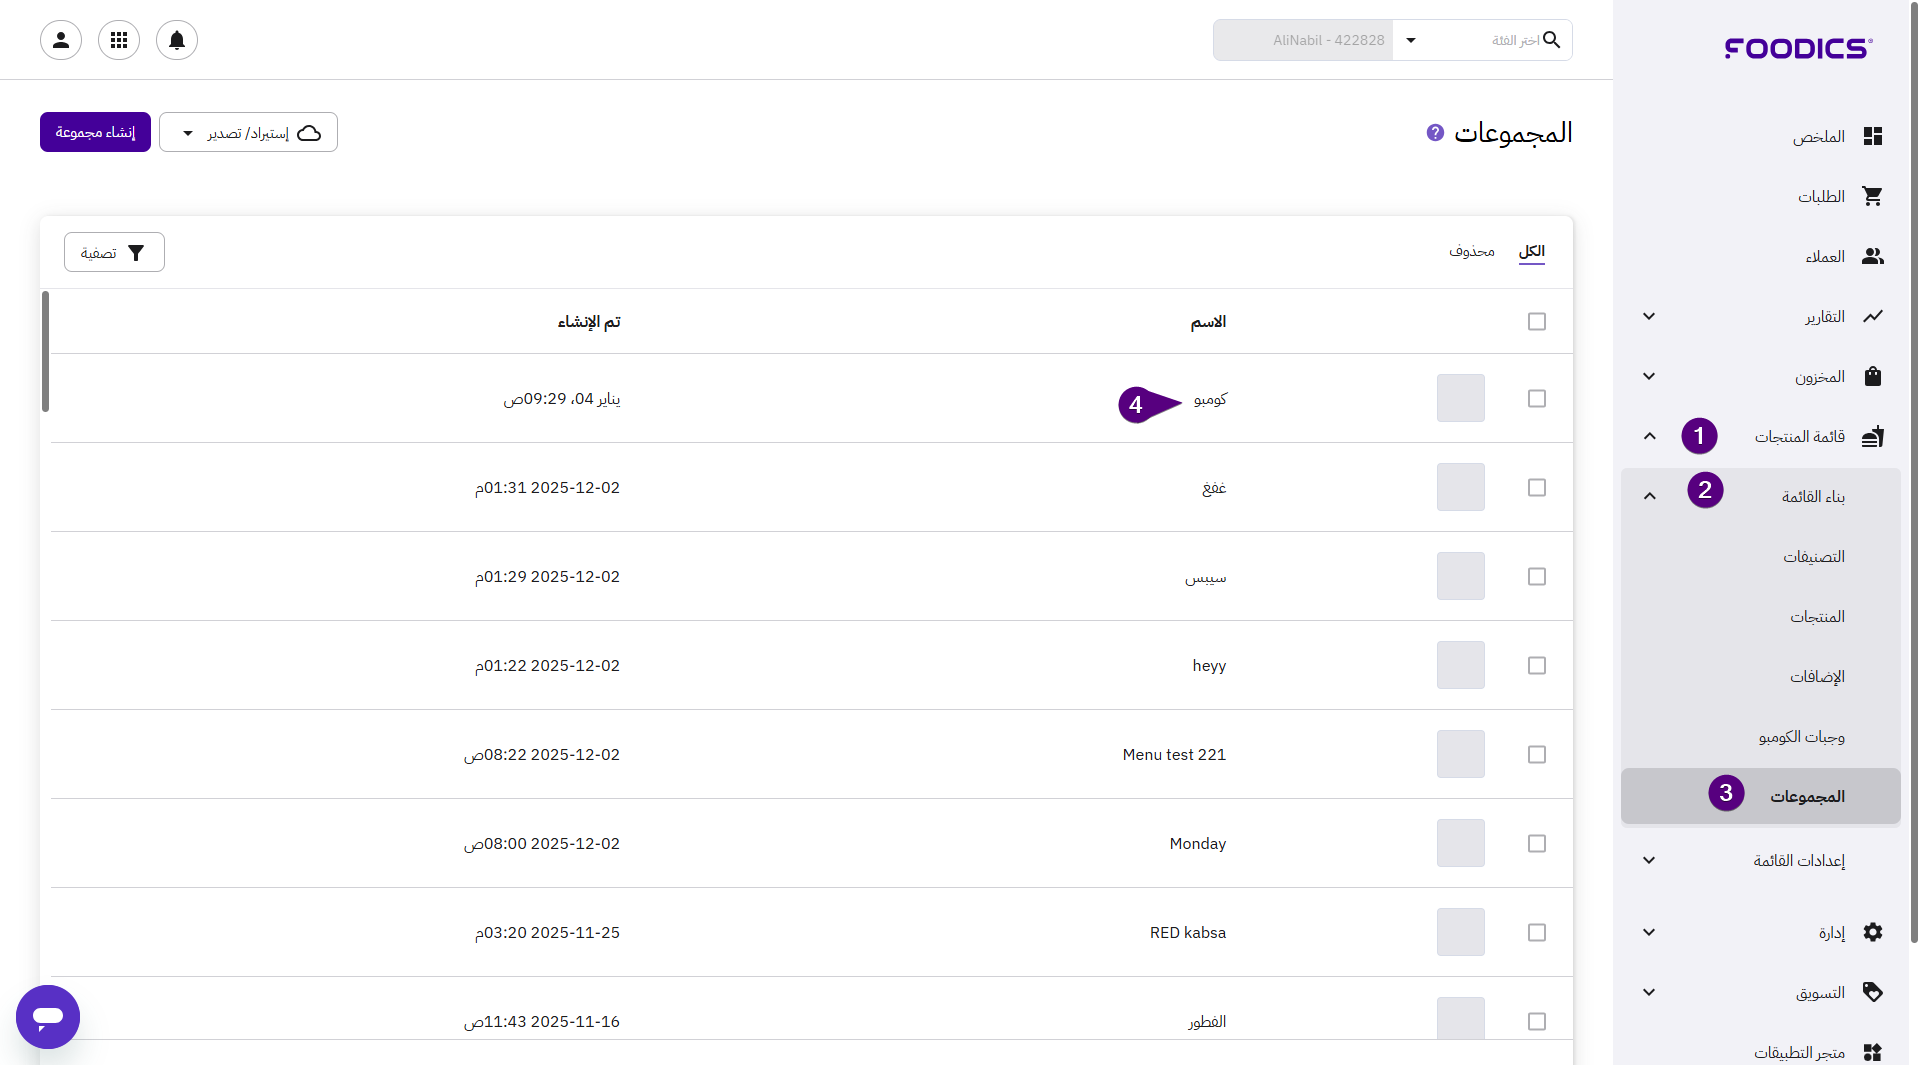Select the checkbox for the heyy group

coord(1537,666)
